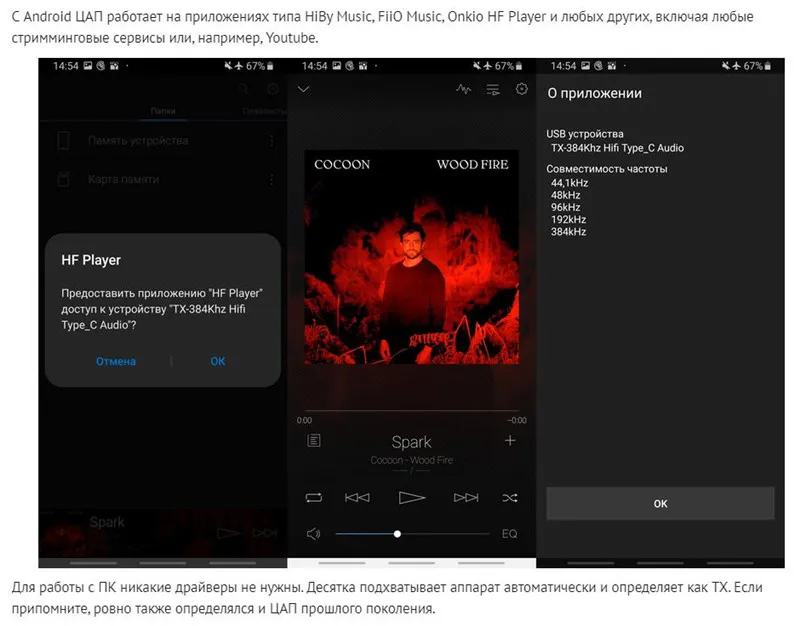Click the phone storage icon
The height and width of the screenshot is (626, 800).
coord(63,141)
